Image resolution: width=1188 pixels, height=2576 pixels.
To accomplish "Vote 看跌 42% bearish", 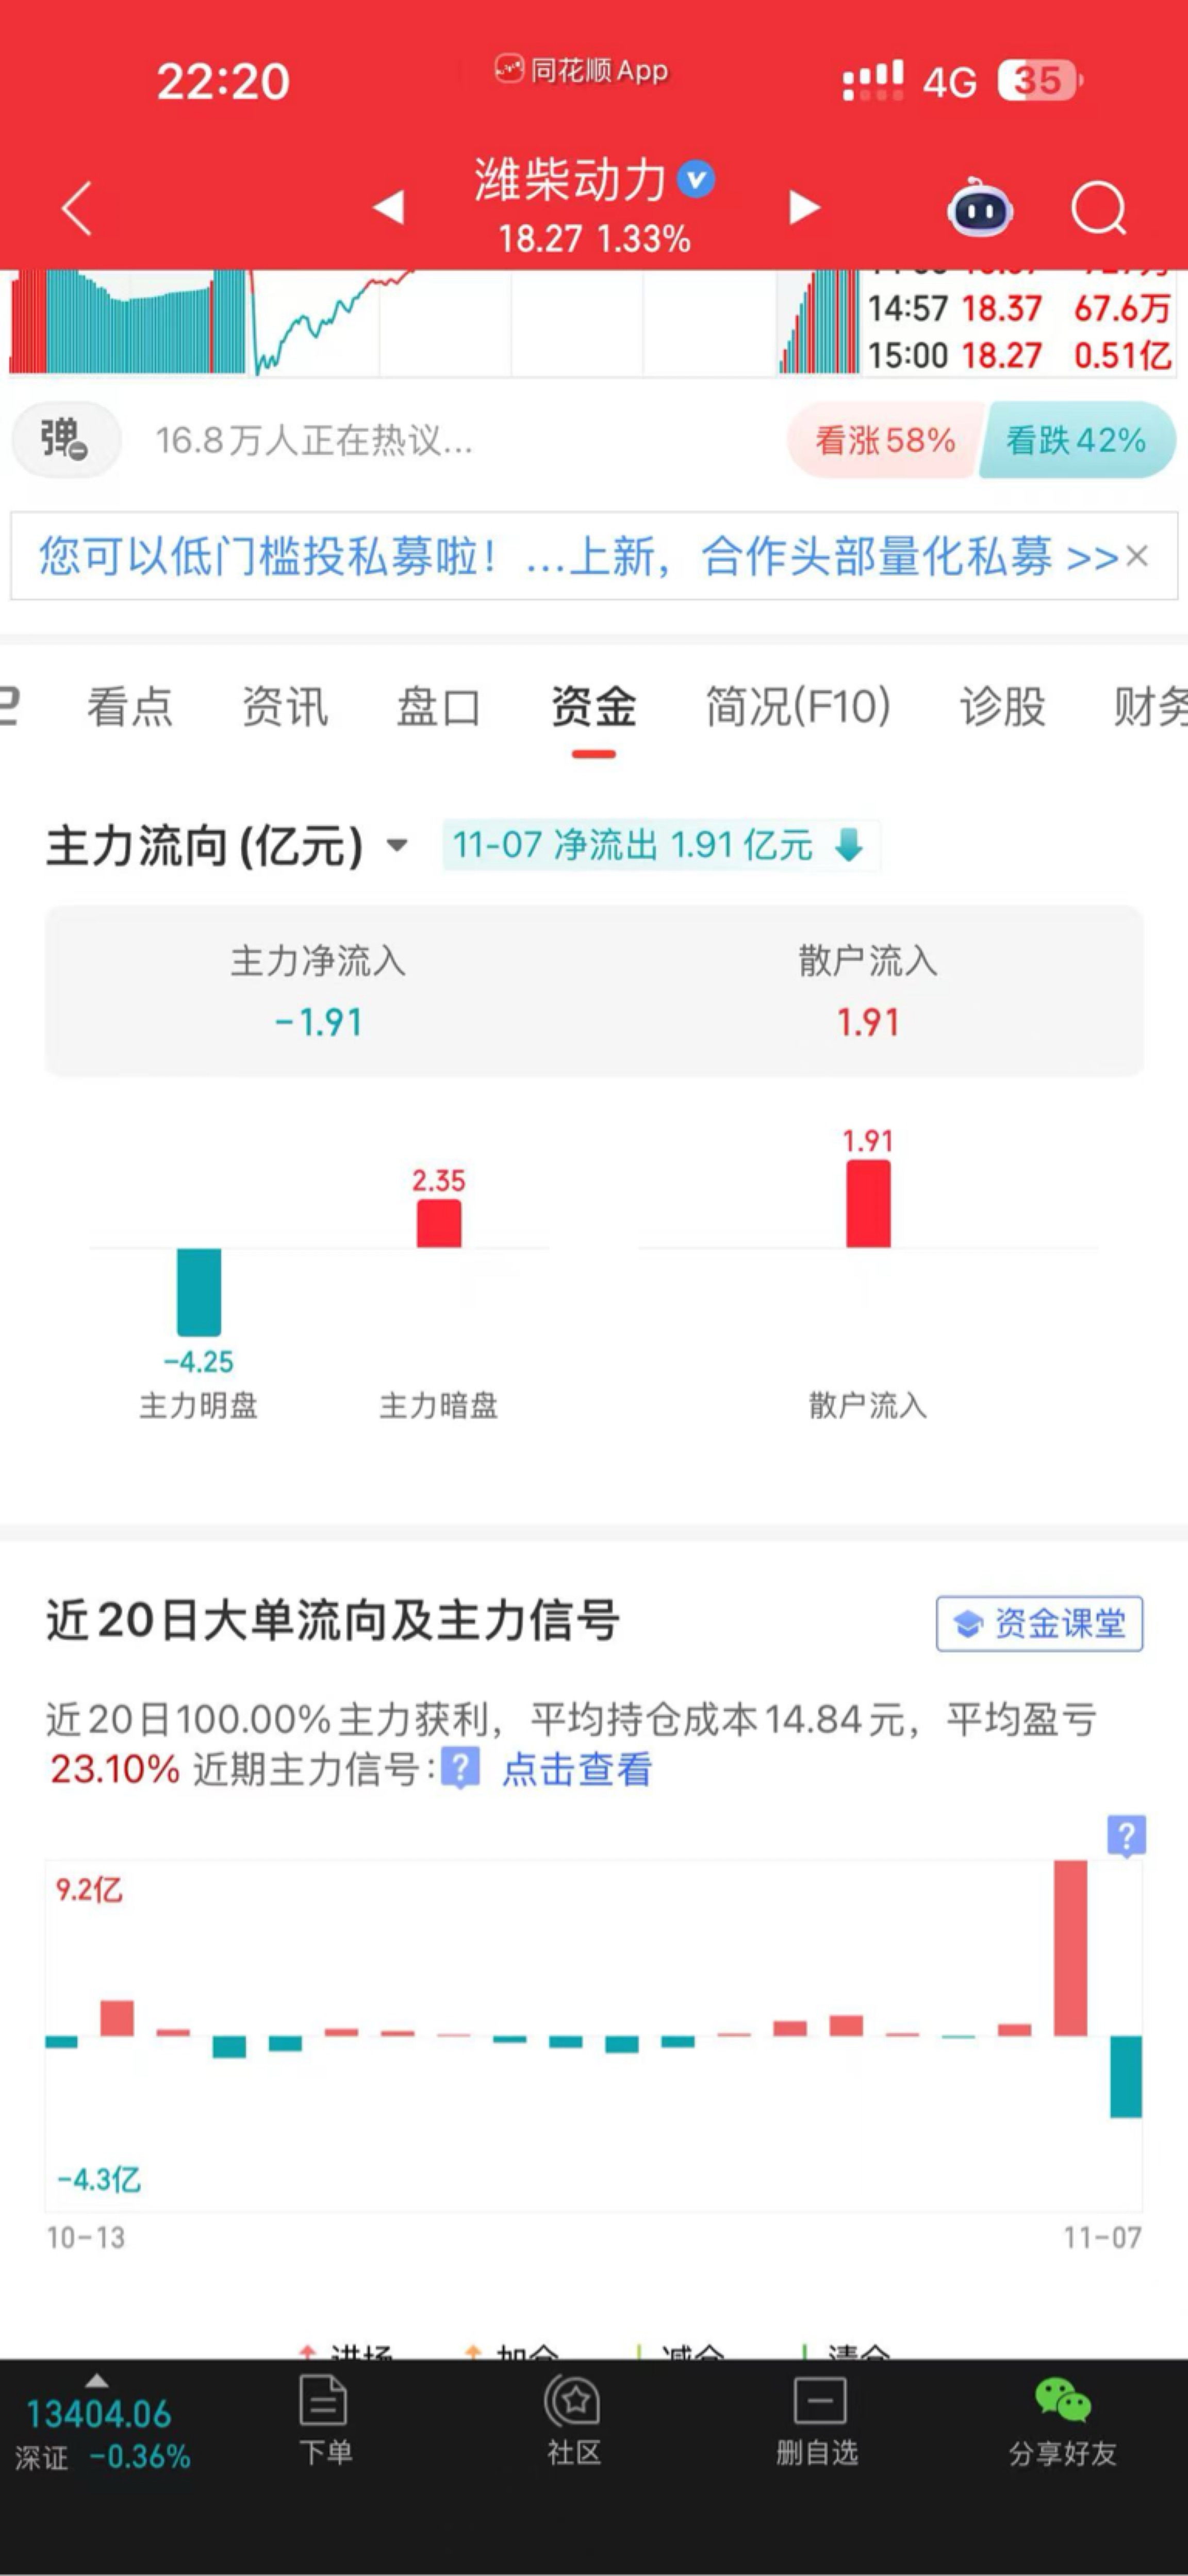I will tap(1076, 440).
